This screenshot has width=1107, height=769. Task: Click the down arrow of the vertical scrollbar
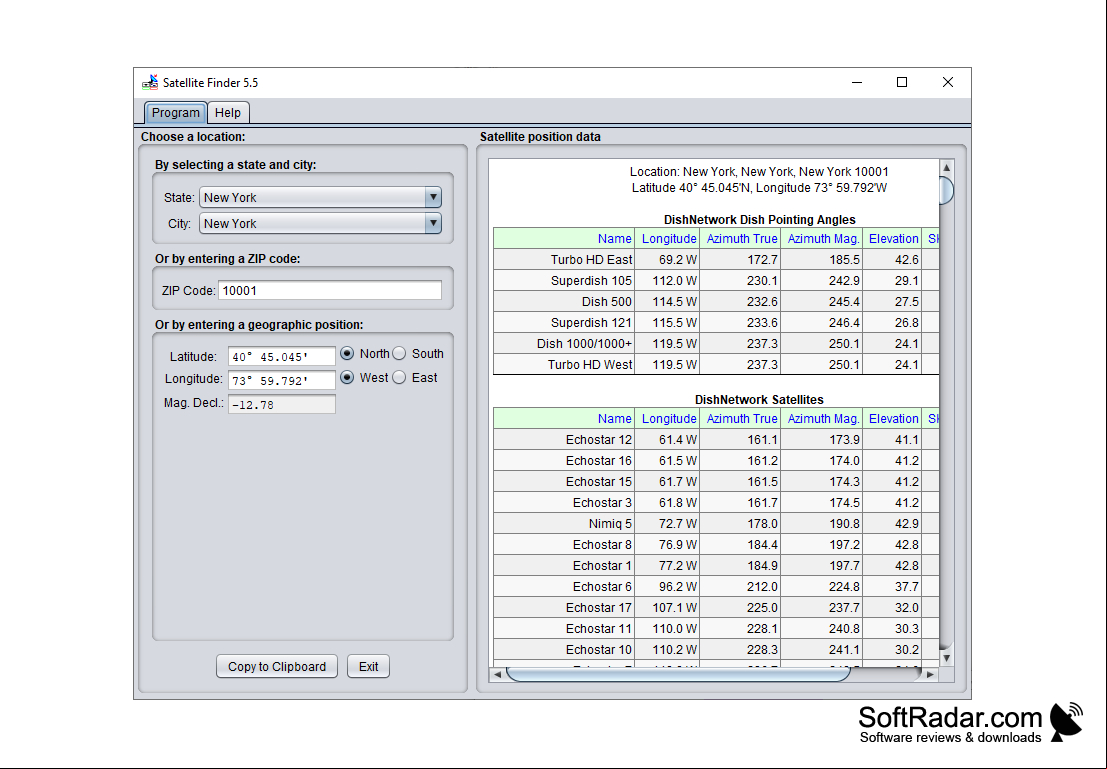click(x=947, y=658)
